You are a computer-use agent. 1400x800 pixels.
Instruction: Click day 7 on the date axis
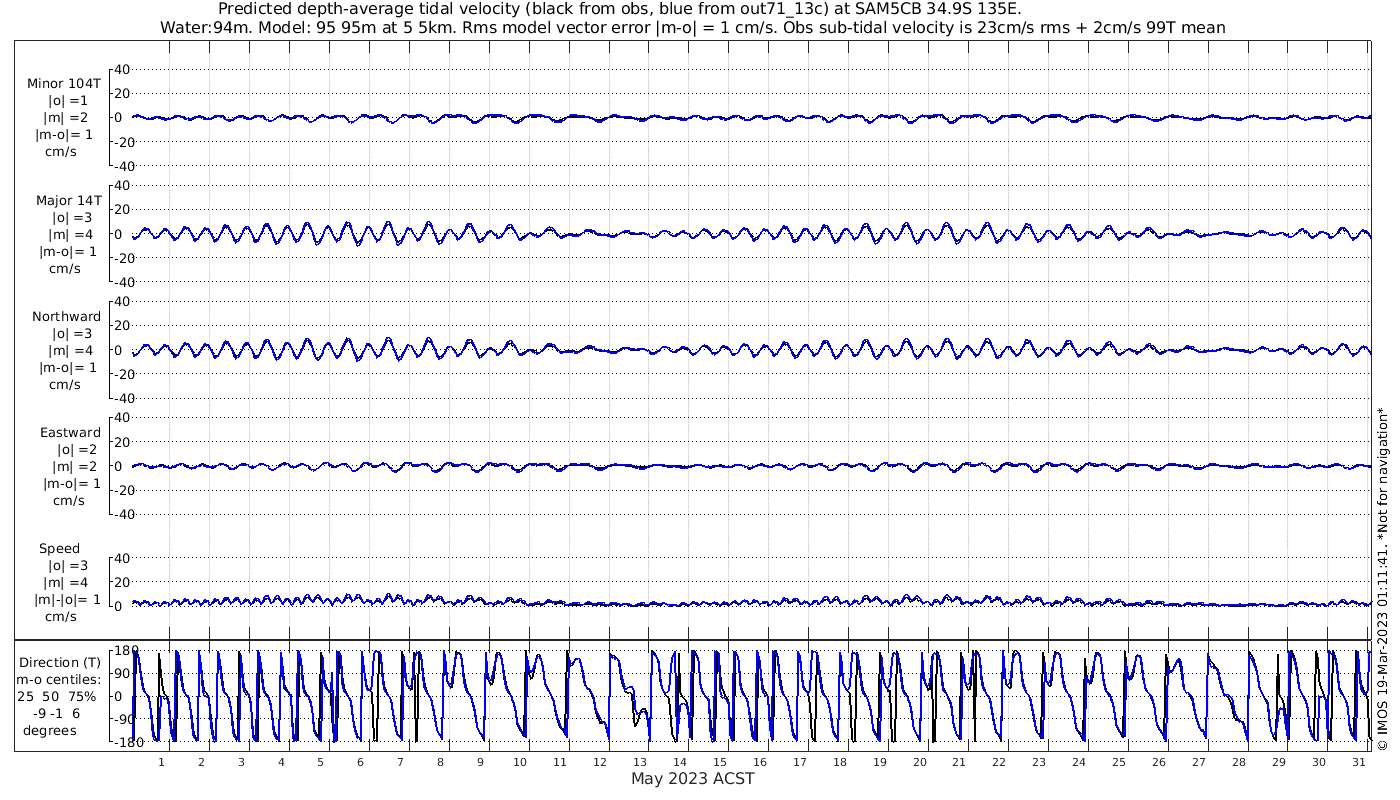(400, 762)
